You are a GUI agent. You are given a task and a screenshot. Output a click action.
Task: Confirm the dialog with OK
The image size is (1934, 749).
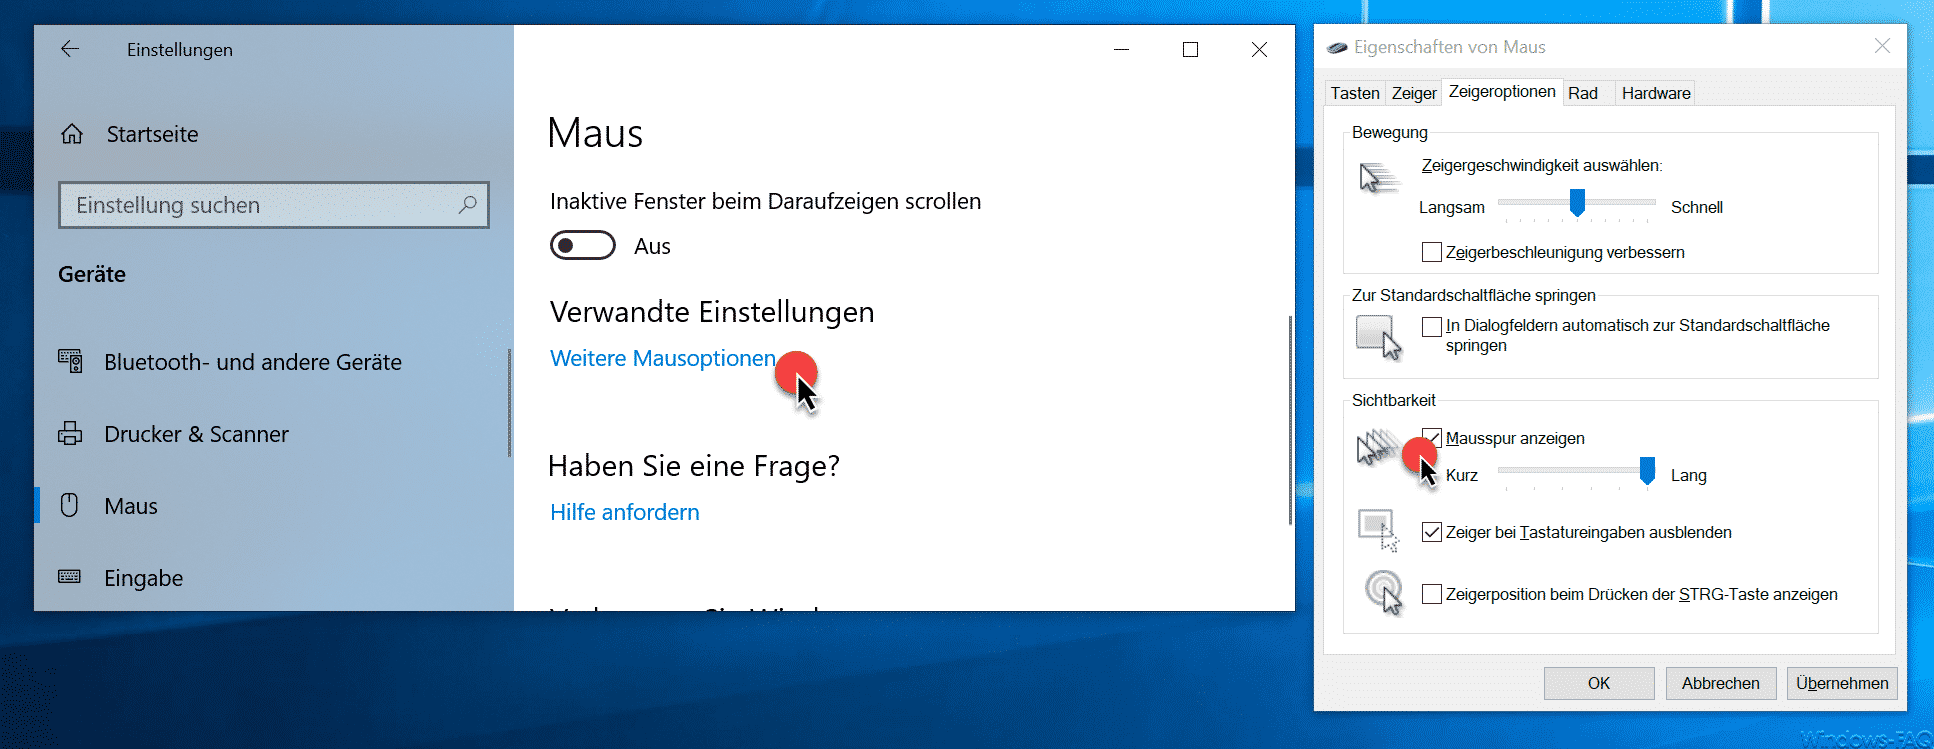click(x=1599, y=683)
